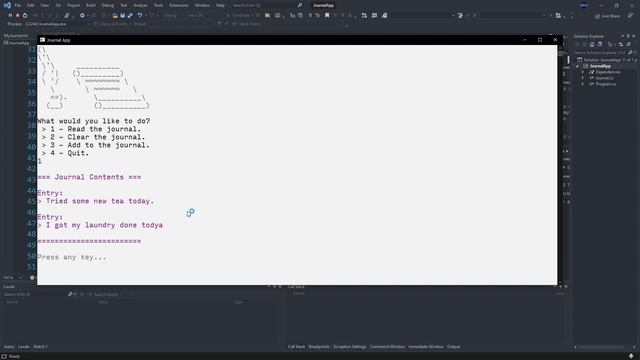Switch to the Breakpoints tab
This screenshot has width=640, height=360.
[x=319, y=347]
